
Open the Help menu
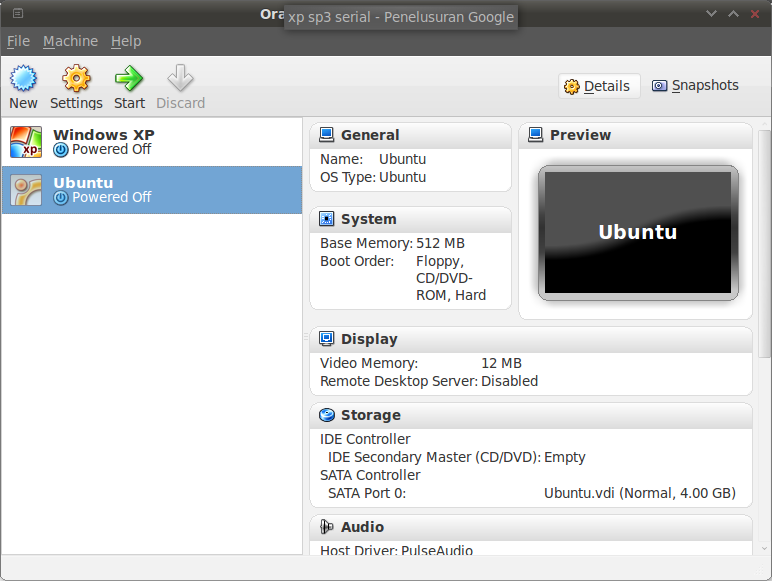tap(126, 41)
